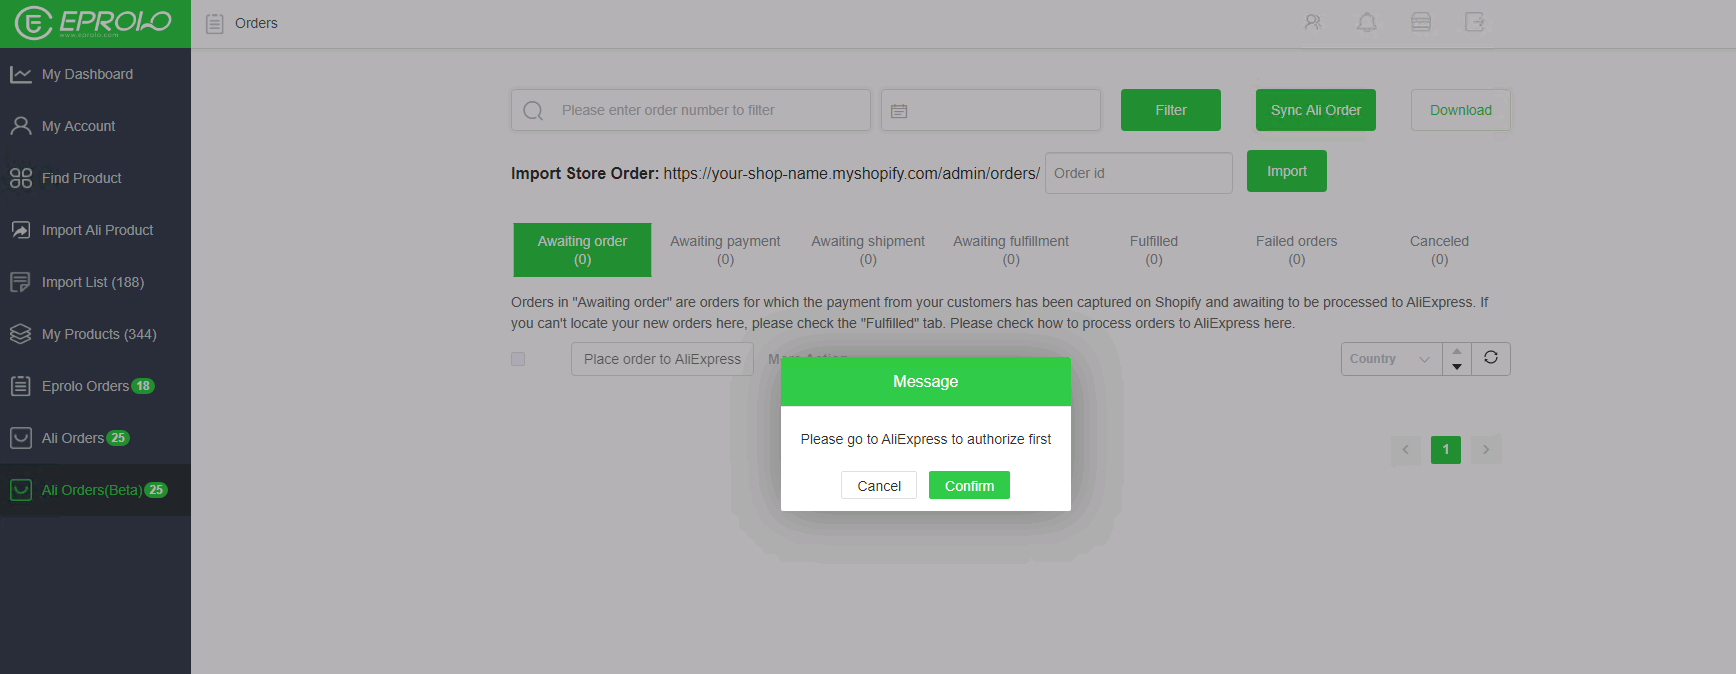The width and height of the screenshot is (1736, 674).
Task: Select page 1 in pagination
Action: [x=1446, y=450]
